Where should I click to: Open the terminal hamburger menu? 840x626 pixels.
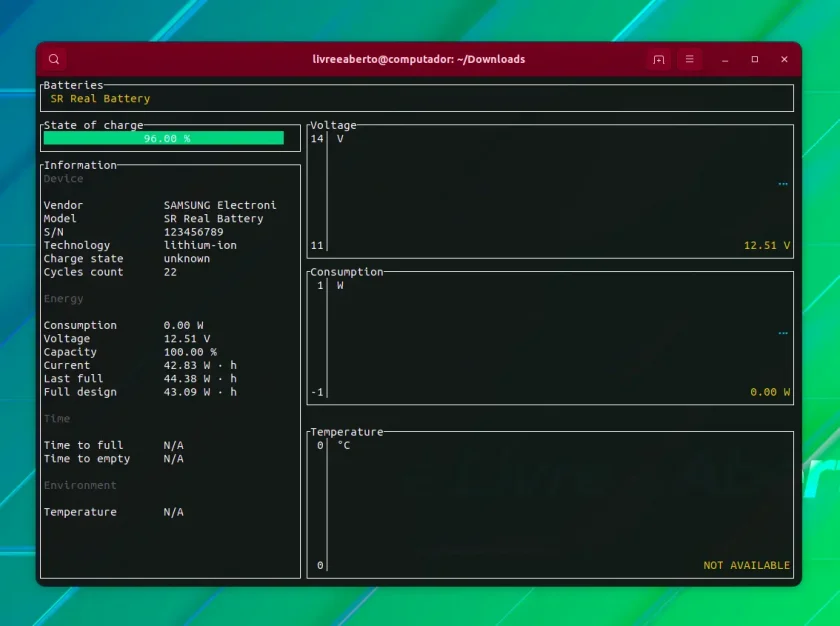coord(689,59)
